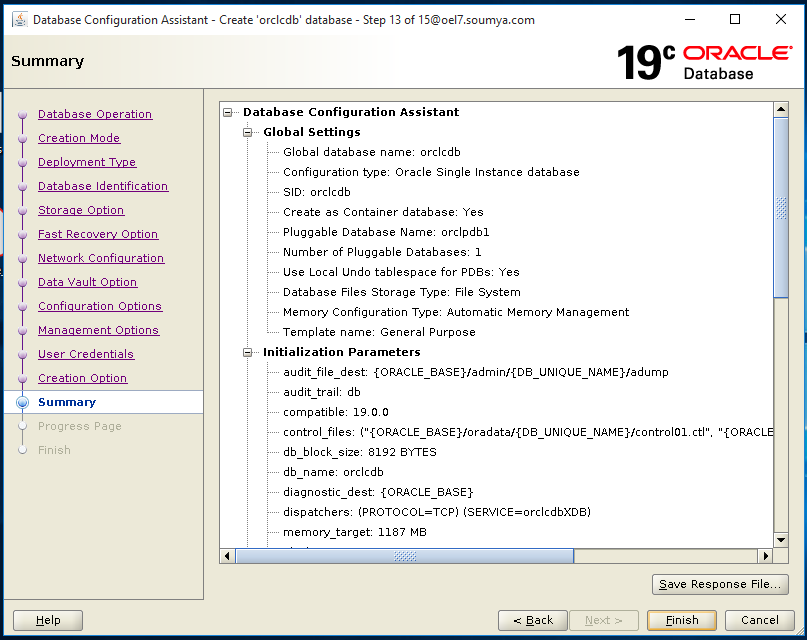Viewport: 807px width, 640px height.
Task: Click the vertical scrollbar down arrow
Action: 781,540
